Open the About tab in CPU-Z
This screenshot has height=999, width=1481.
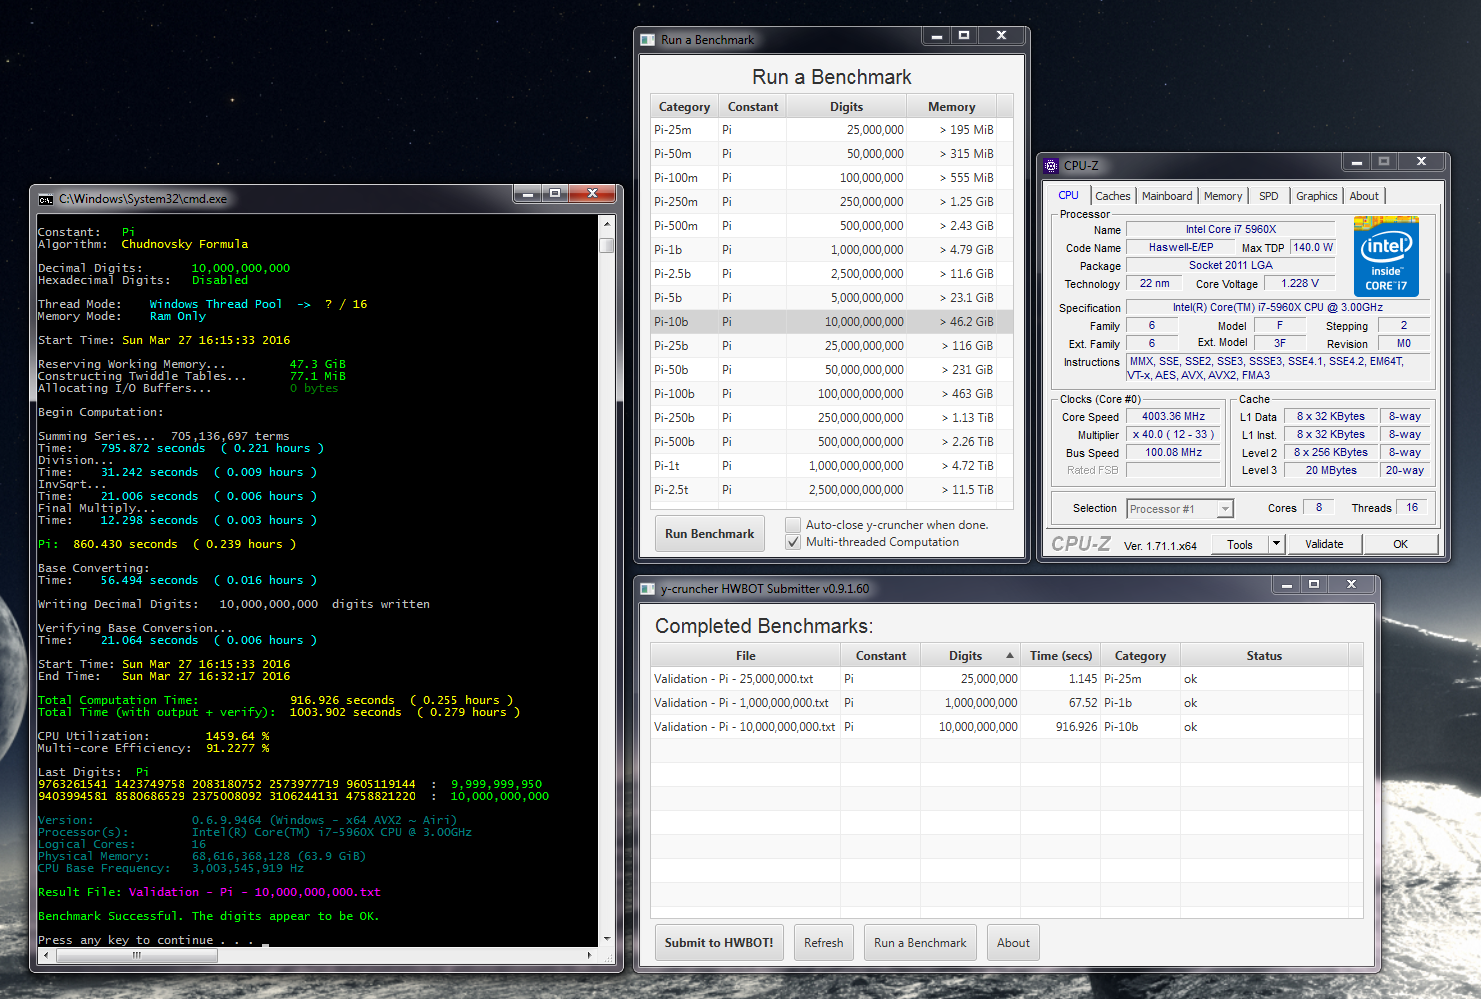pos(1364,197)
